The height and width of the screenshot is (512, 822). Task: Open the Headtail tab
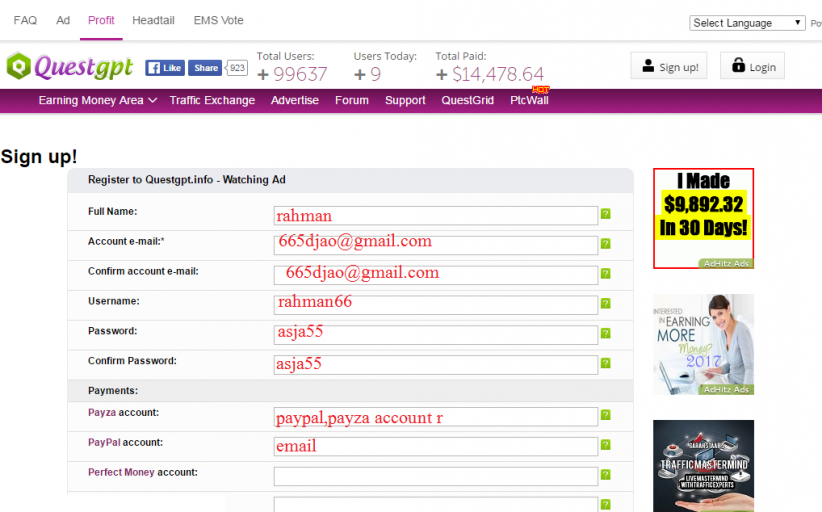pos(152,20)
